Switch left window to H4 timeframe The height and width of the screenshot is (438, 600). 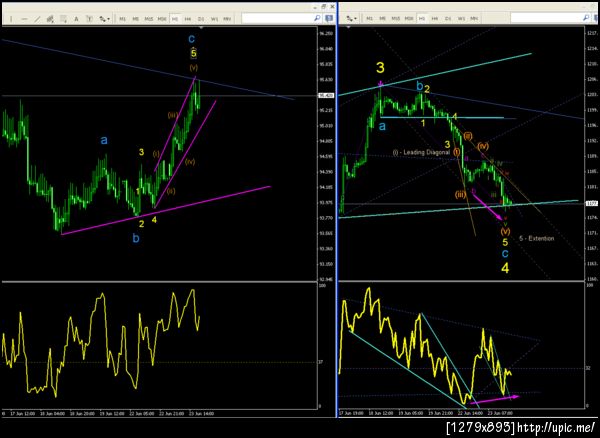[188, 18]
